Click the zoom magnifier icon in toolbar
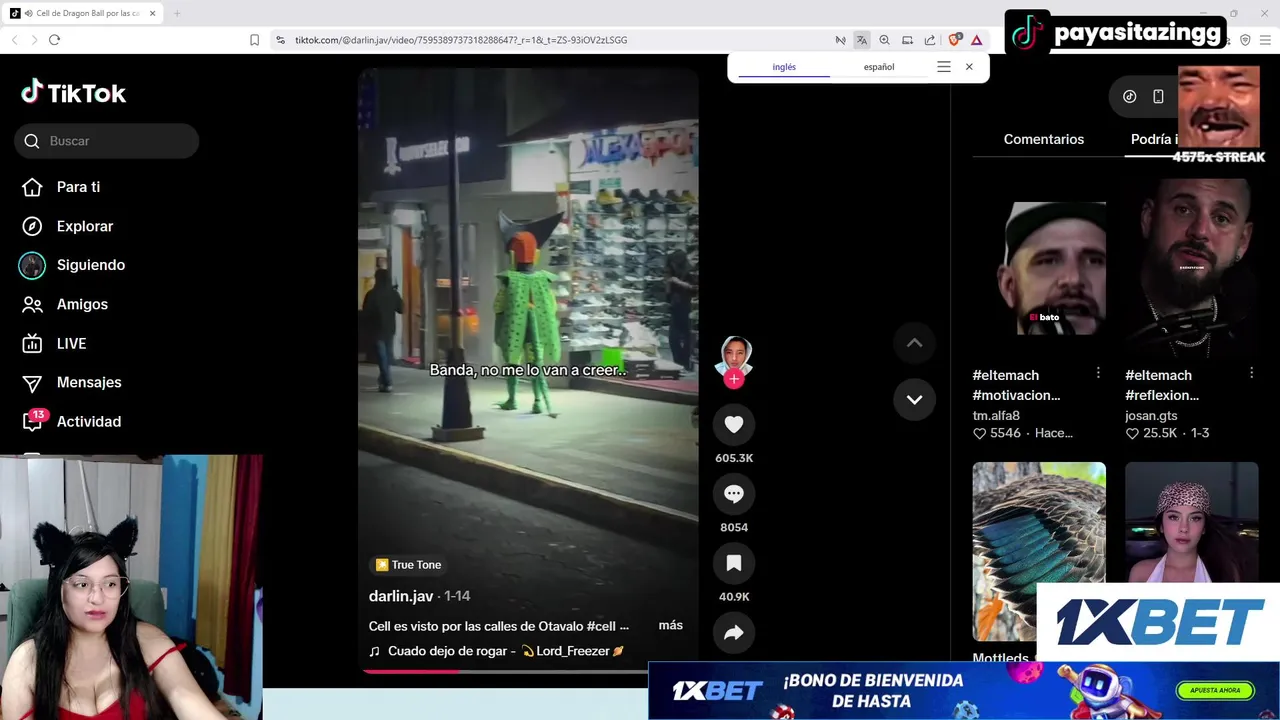The width and height of the screenshot is (1280, 720). tap(884, 40)
